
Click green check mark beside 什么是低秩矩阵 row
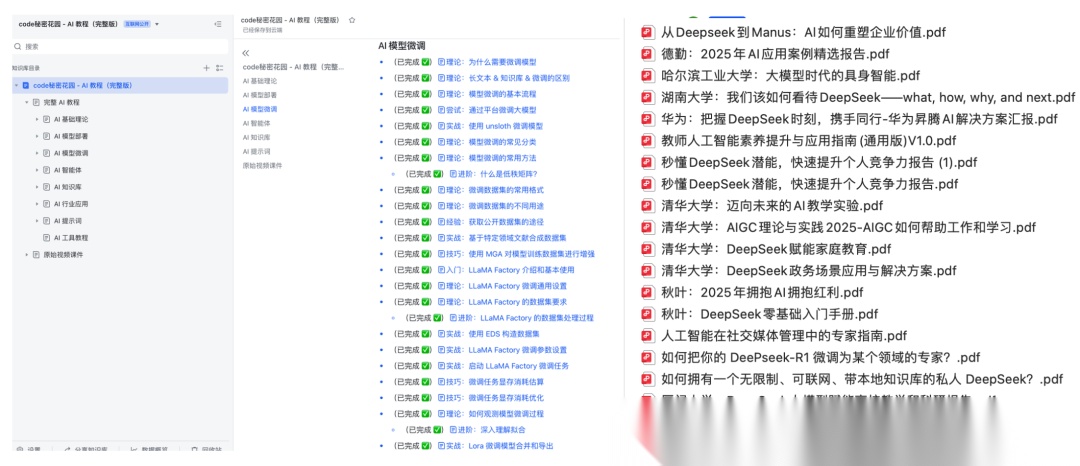click(437, 173)
